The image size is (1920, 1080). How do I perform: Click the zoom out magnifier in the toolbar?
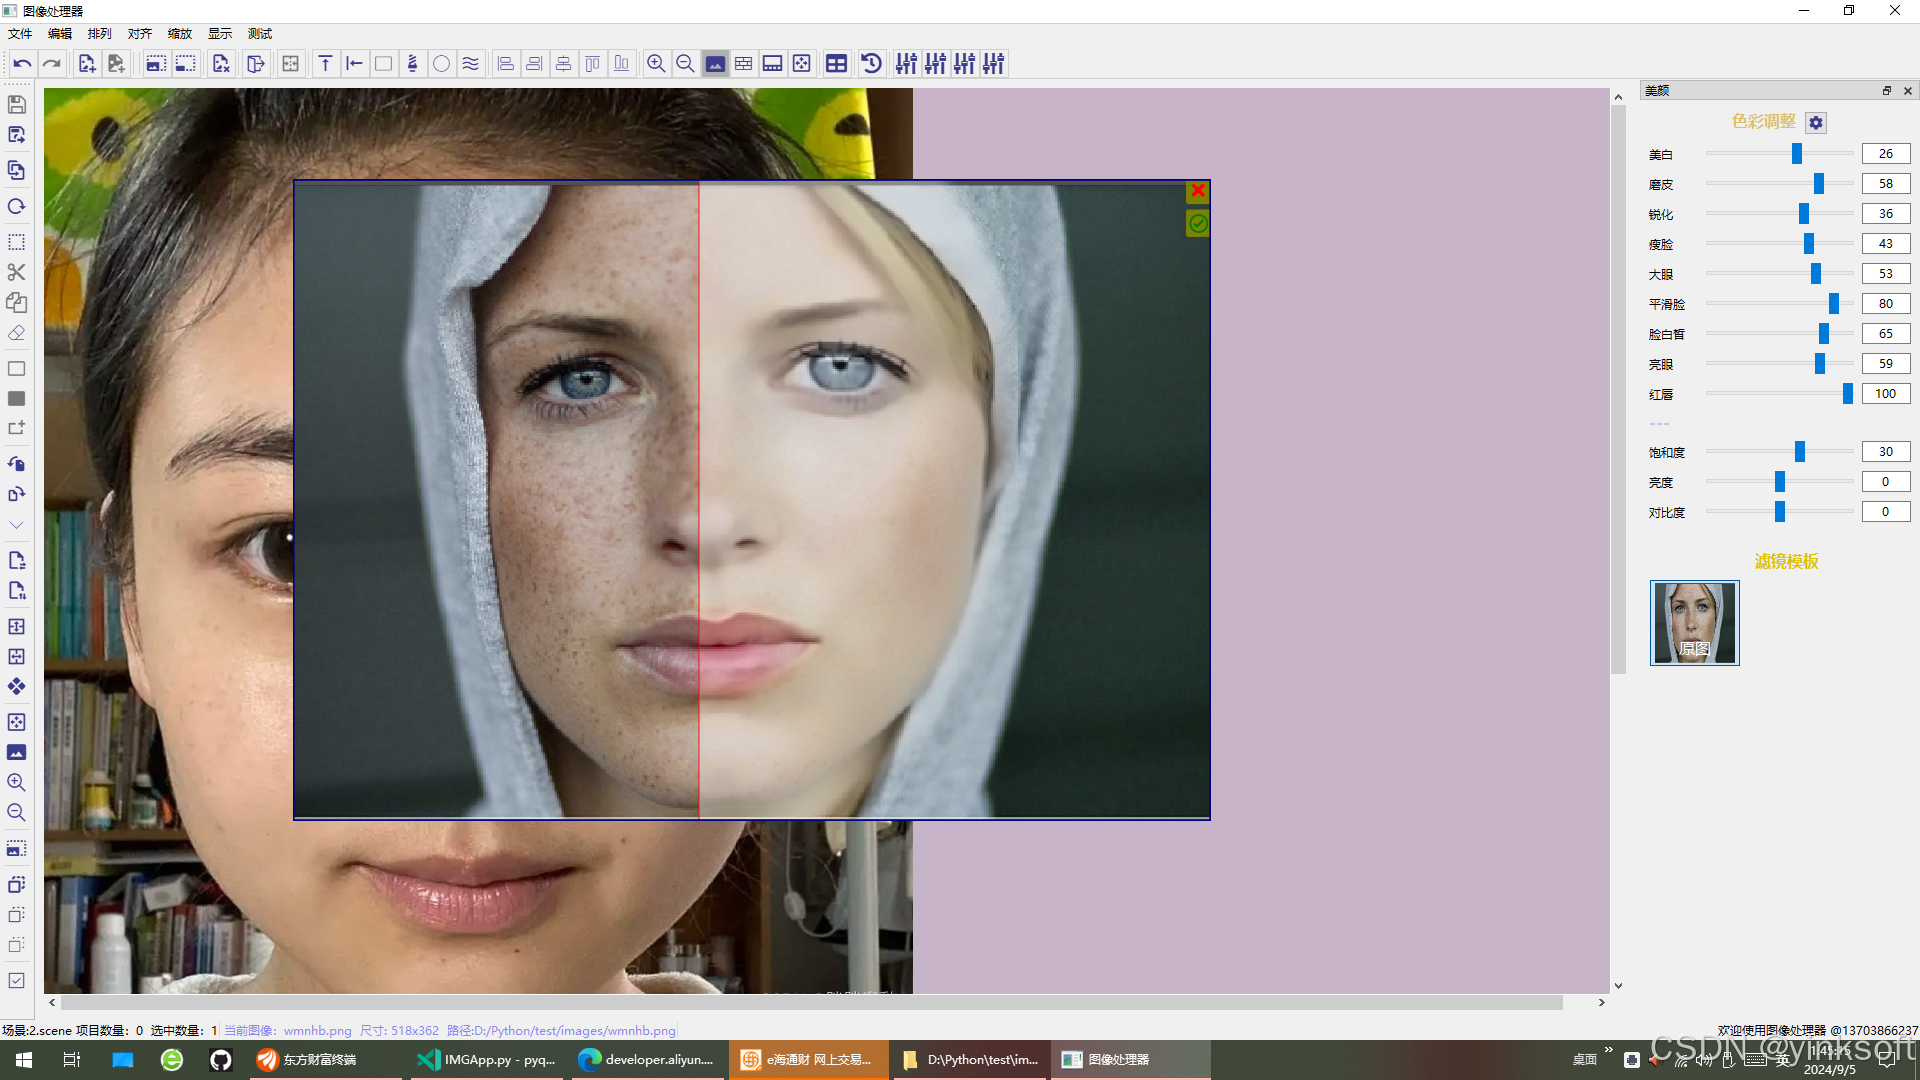685,64
